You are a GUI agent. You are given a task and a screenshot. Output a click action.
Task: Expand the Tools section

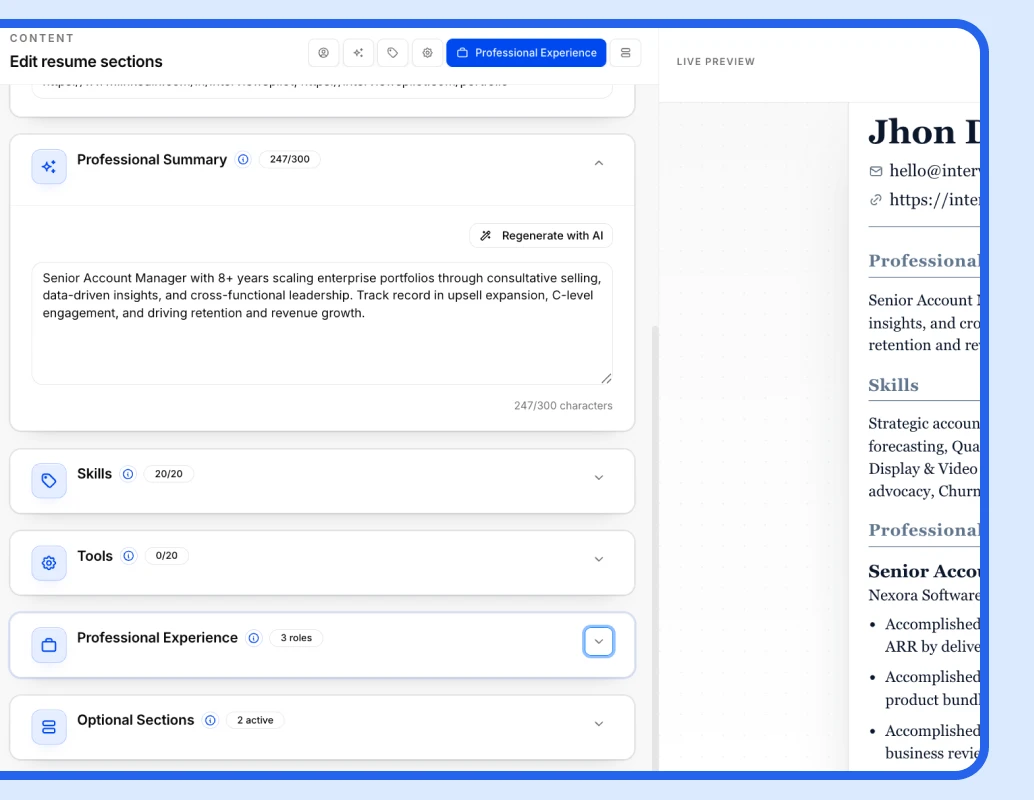(x=598, y=560)
